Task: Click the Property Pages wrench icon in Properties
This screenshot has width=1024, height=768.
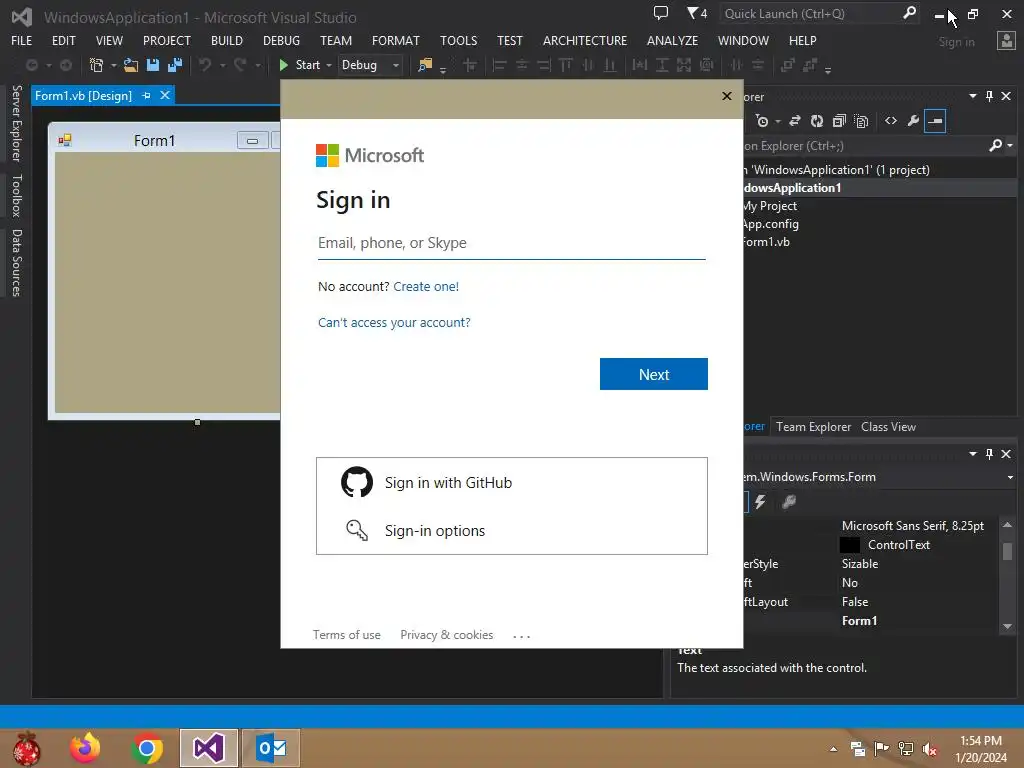Action: tap(789, 502)
